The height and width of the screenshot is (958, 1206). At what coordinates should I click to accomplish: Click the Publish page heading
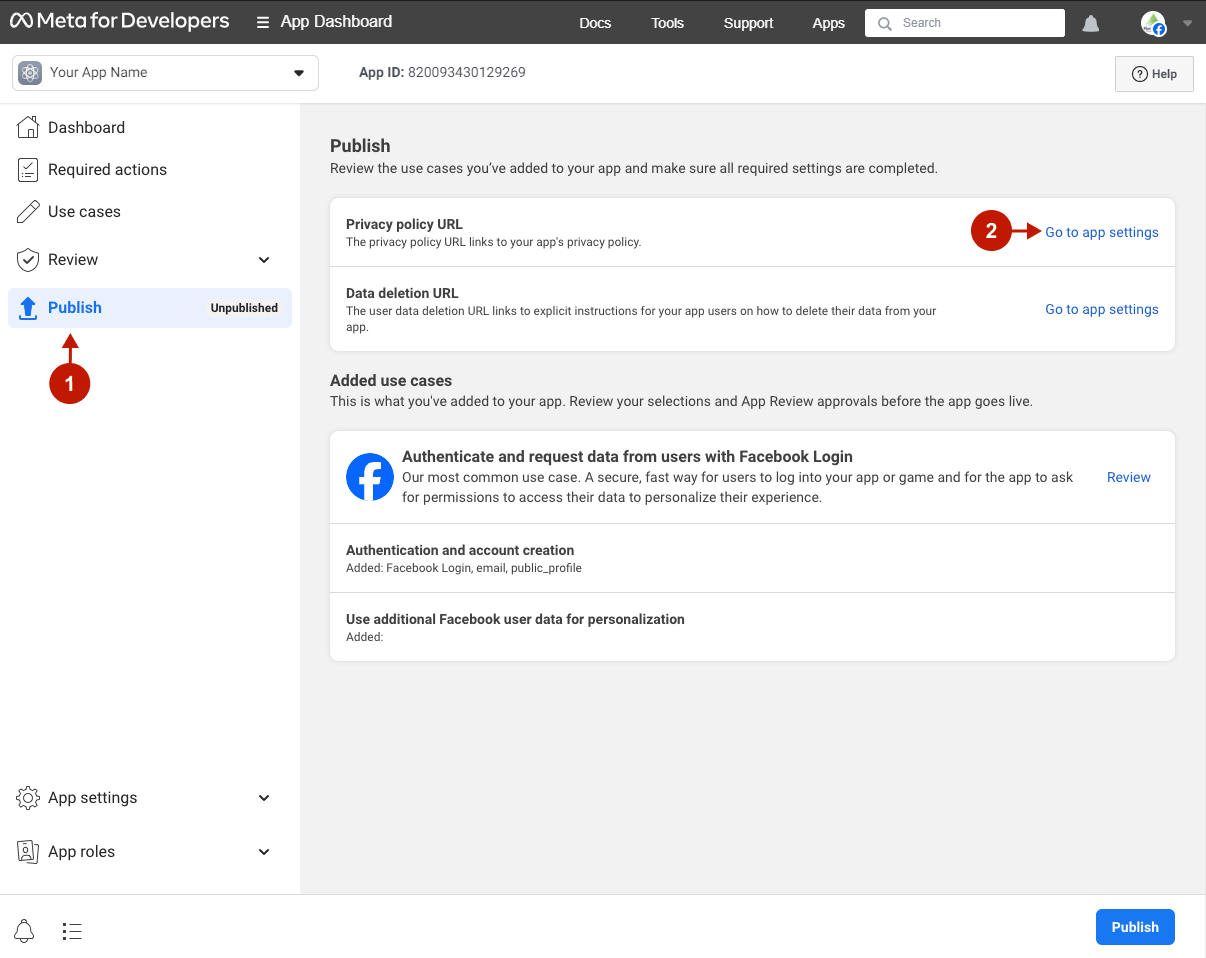coord(360,145)
